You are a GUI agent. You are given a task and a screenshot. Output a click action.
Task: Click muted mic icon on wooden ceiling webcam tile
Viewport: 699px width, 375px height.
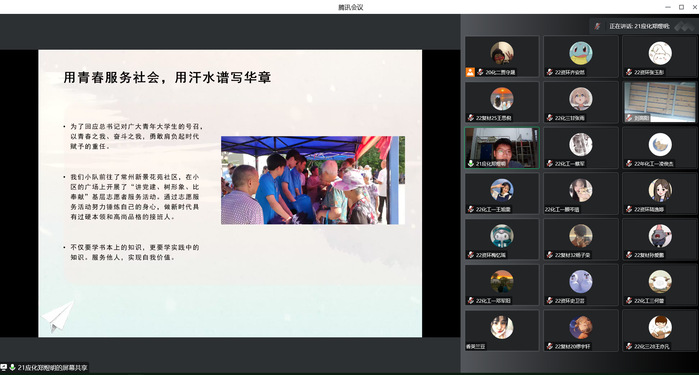(629, 118)
